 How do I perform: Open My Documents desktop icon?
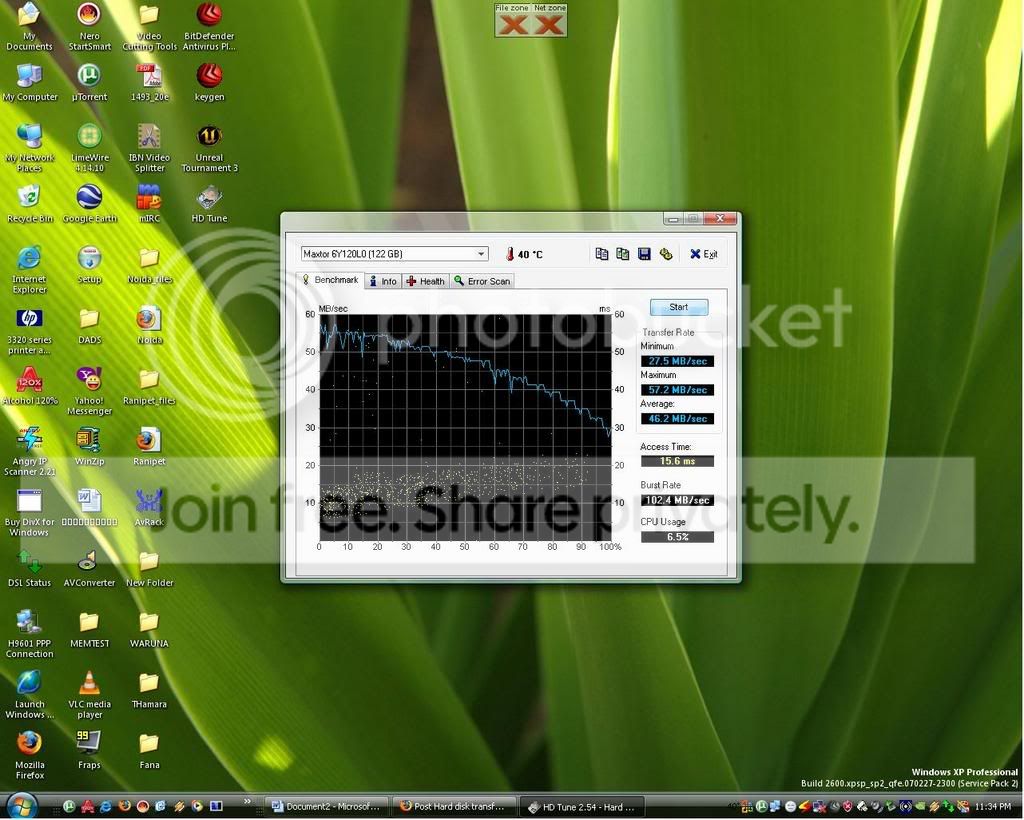pos(29,27)
